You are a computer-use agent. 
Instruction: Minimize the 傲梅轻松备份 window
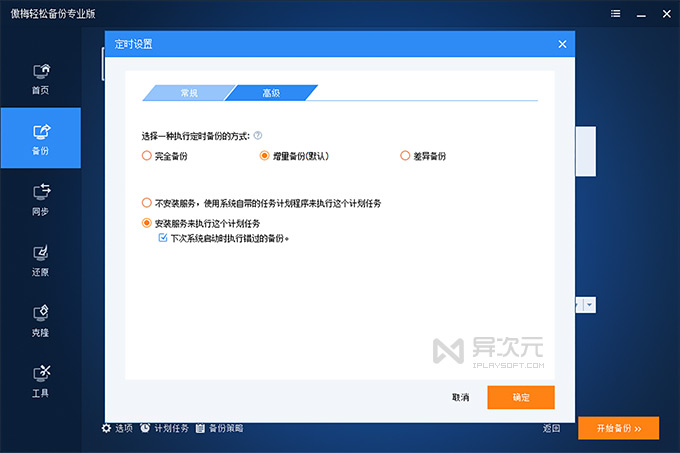click(x=641, y=15)
